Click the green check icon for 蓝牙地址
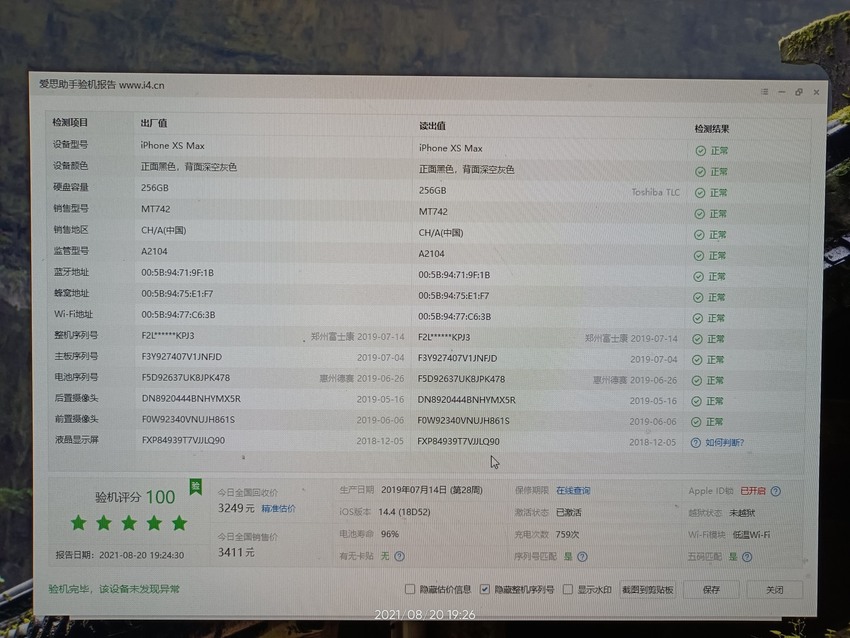The image size is (850, 638). click(698, 277)
